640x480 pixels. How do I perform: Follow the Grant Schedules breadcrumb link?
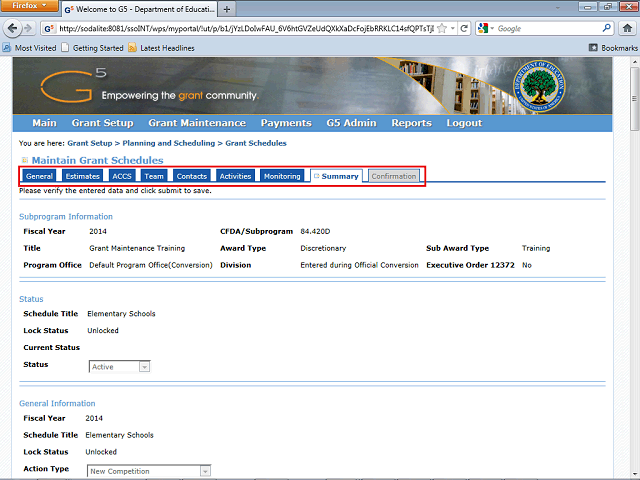coord(256,143)
